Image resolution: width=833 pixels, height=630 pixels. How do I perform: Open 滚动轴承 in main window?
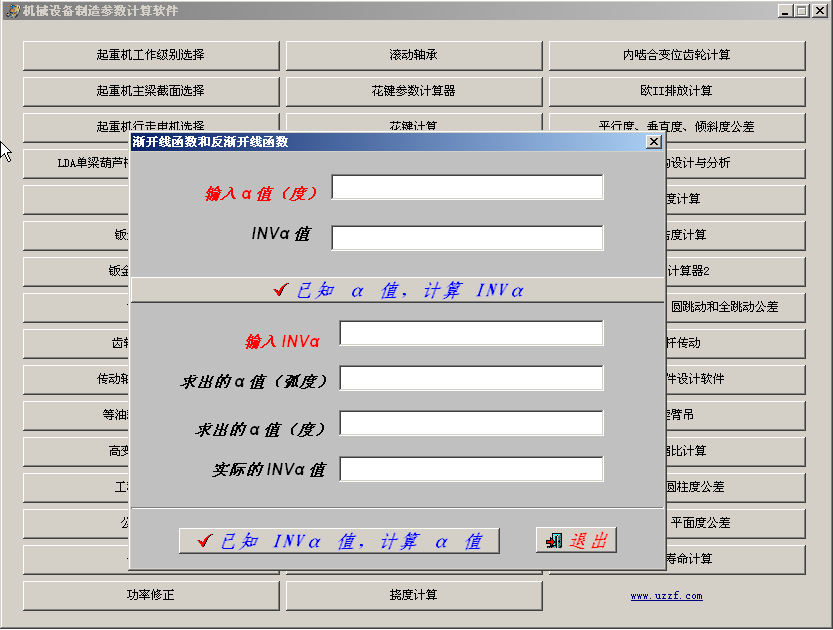click(x=414, y=55)
